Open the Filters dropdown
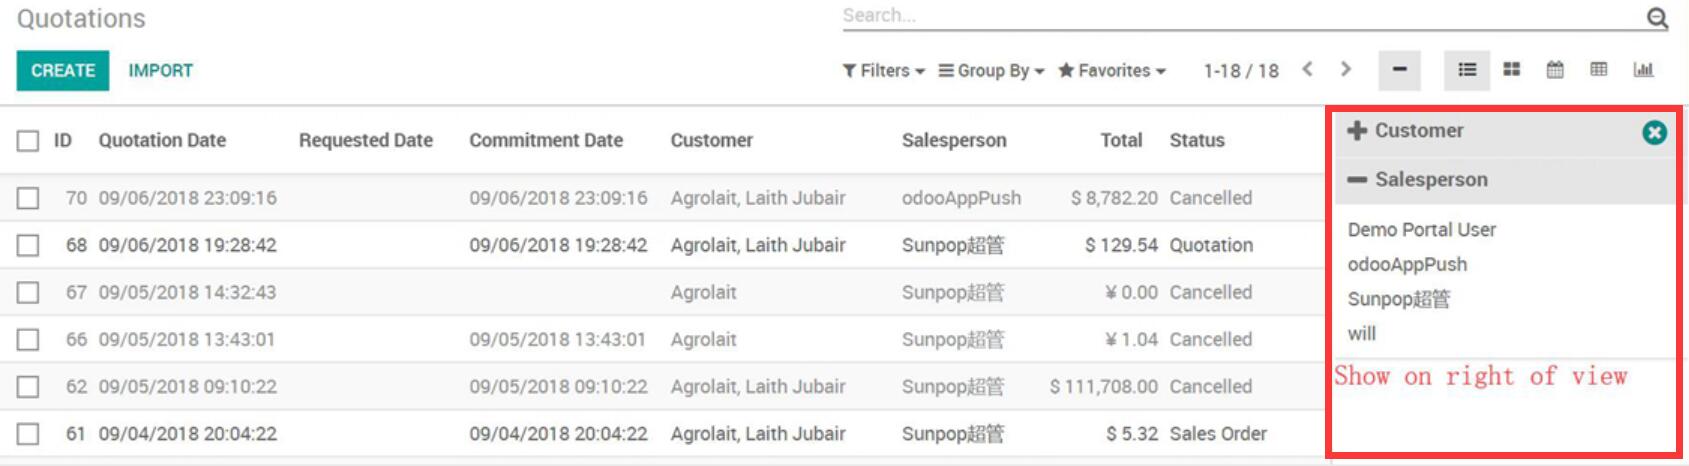This screenshot has width=1689, height=466. coord(883,71)
